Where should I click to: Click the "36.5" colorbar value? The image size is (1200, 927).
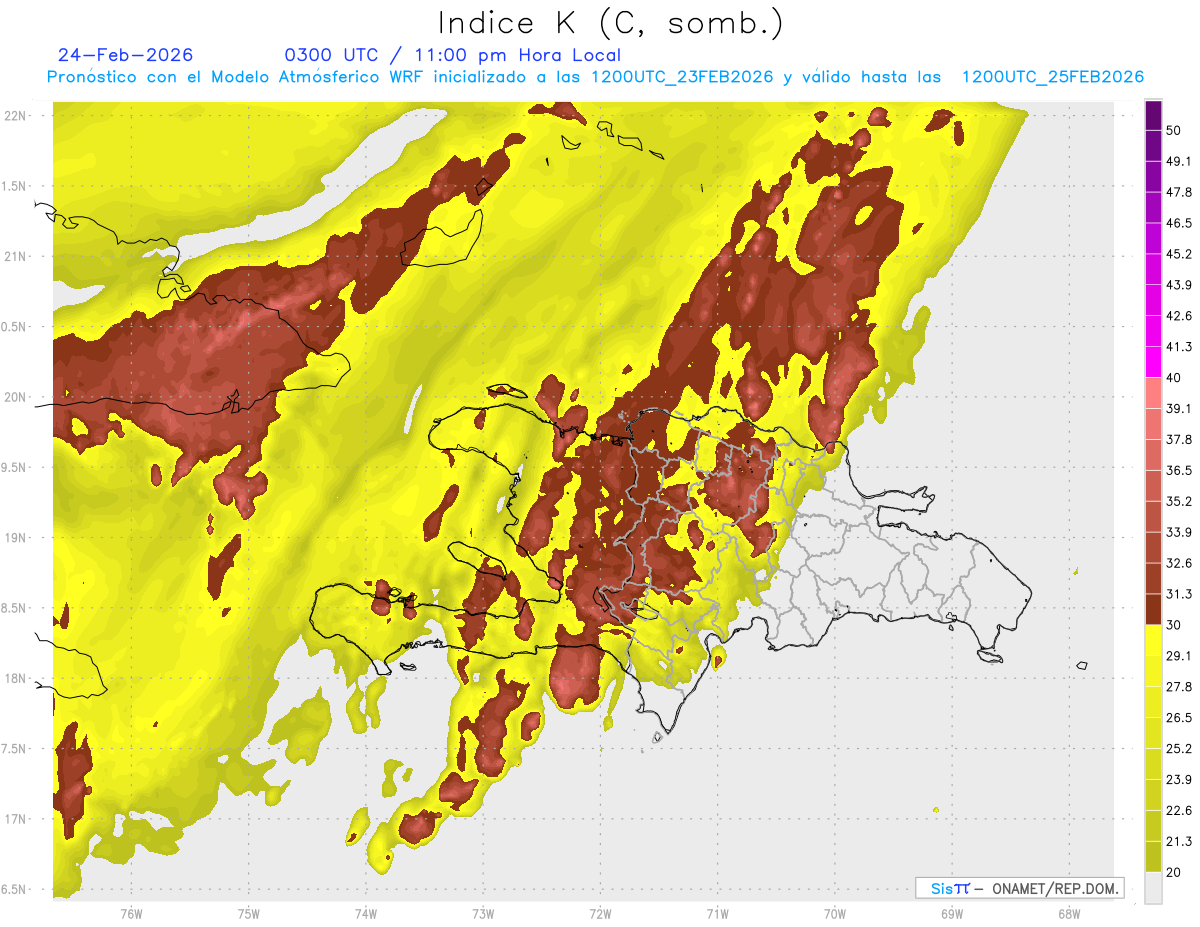(x=1179, y=470)
